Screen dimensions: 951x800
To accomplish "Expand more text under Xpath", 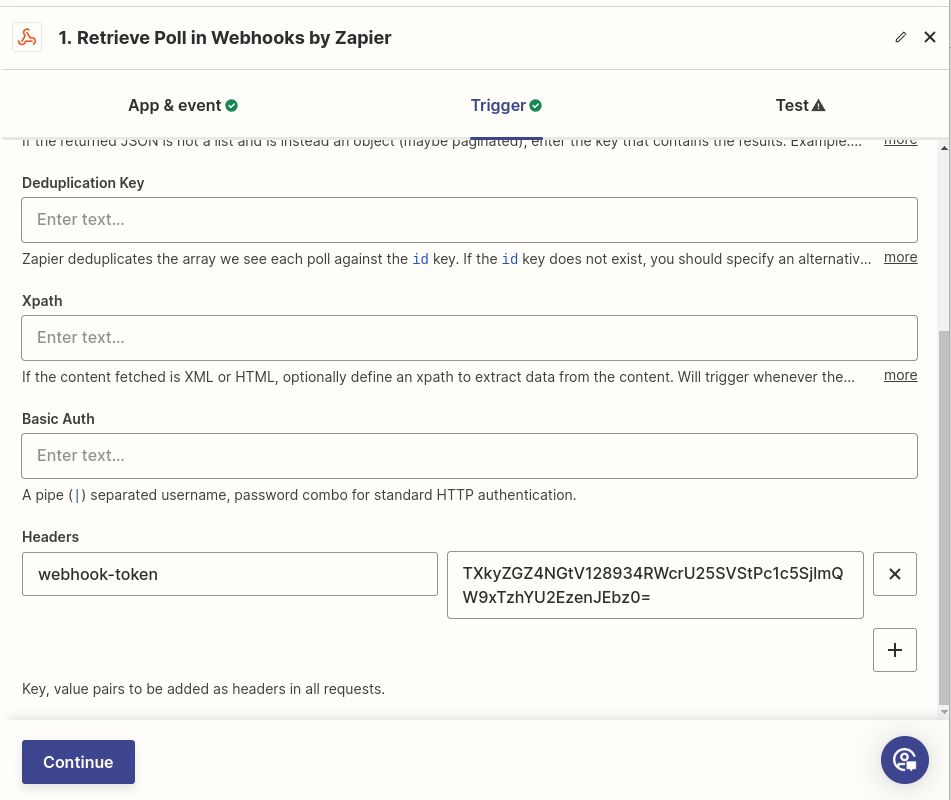I will point(900,376).
